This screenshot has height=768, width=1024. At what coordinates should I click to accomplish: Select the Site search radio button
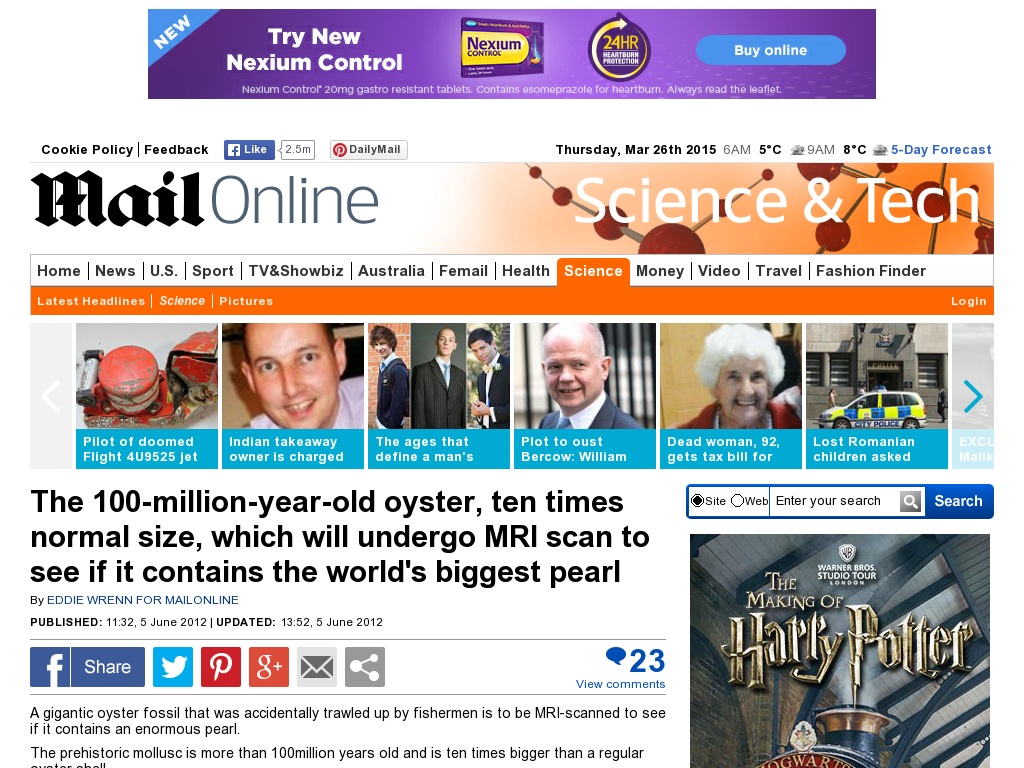(x=697, y=501)
